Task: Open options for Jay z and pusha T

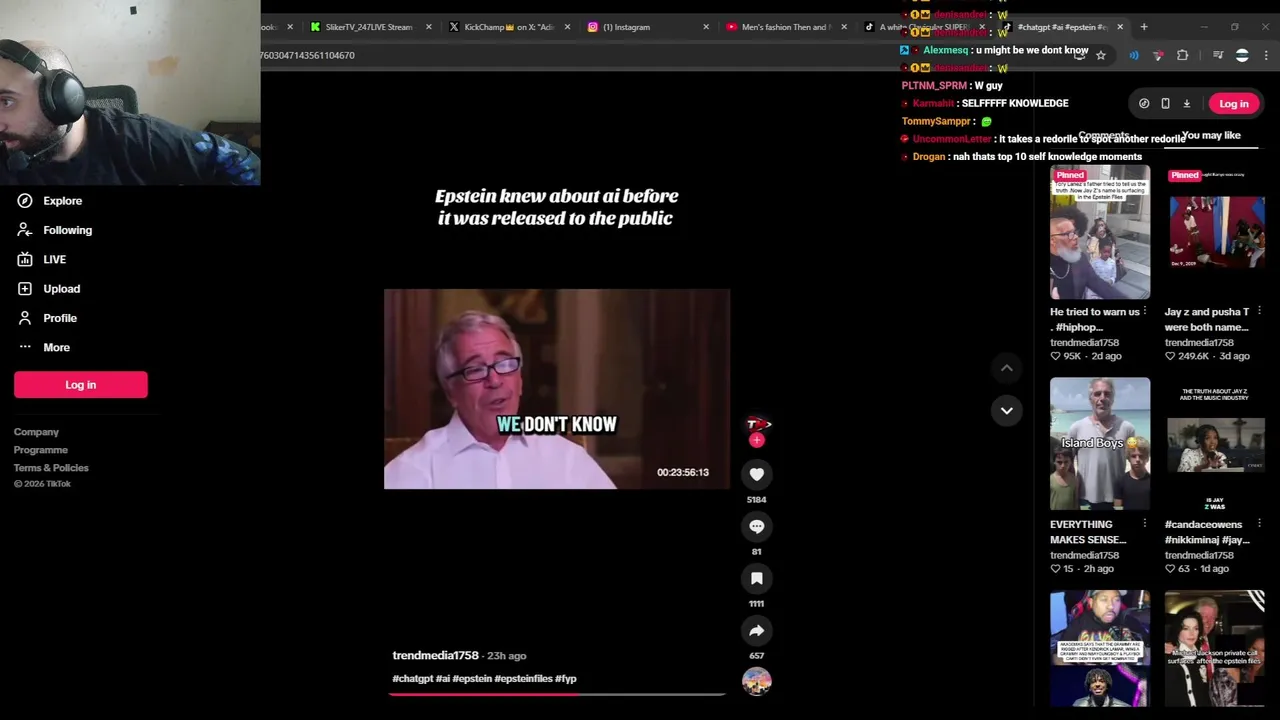Action: pyautogui.click(x=1259, y=312)
